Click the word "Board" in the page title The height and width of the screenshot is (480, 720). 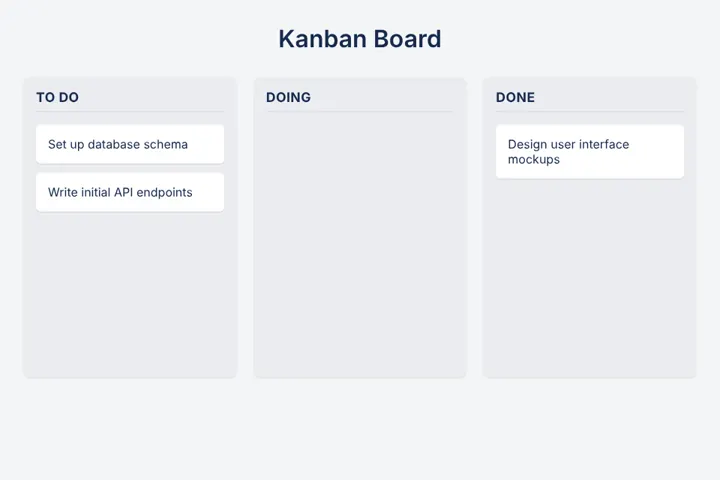click(x=407, y=39)
